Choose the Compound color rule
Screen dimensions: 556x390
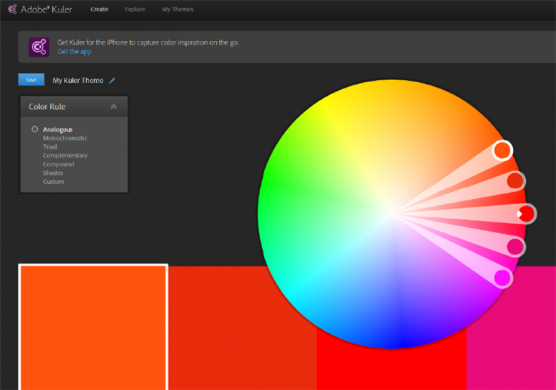click(59, 164)
